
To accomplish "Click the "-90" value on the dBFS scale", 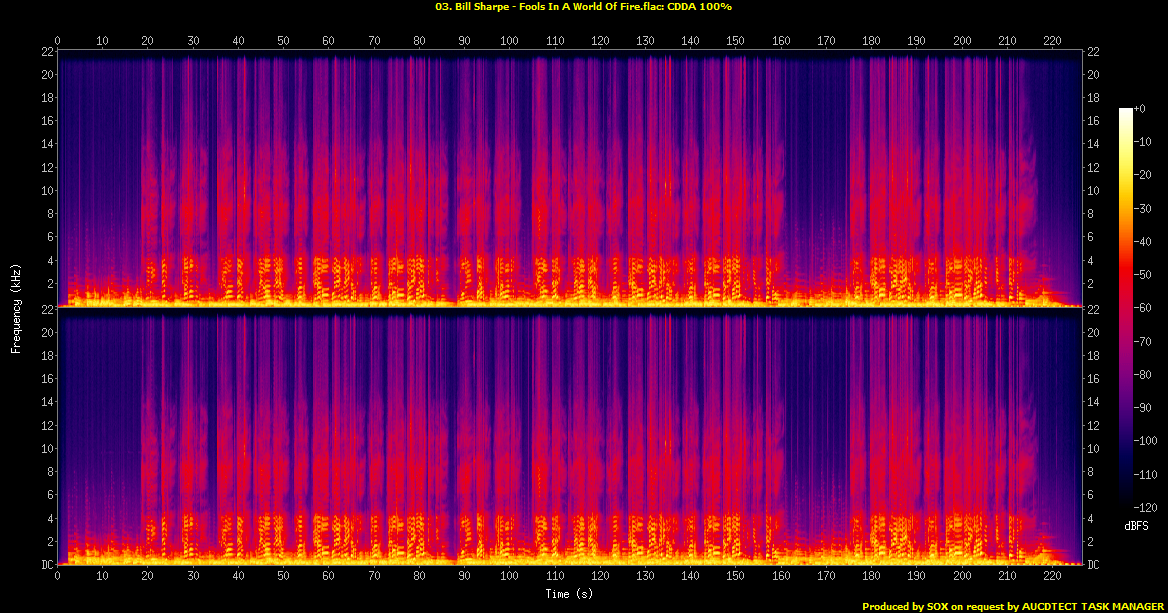I will 1143,407.
